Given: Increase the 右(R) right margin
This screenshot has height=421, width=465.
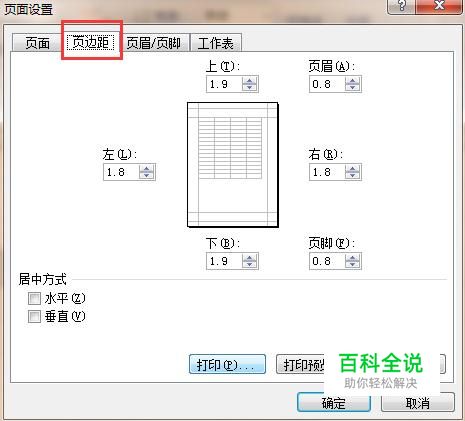Looking at the screenshot, I should [x=353, y=169].
